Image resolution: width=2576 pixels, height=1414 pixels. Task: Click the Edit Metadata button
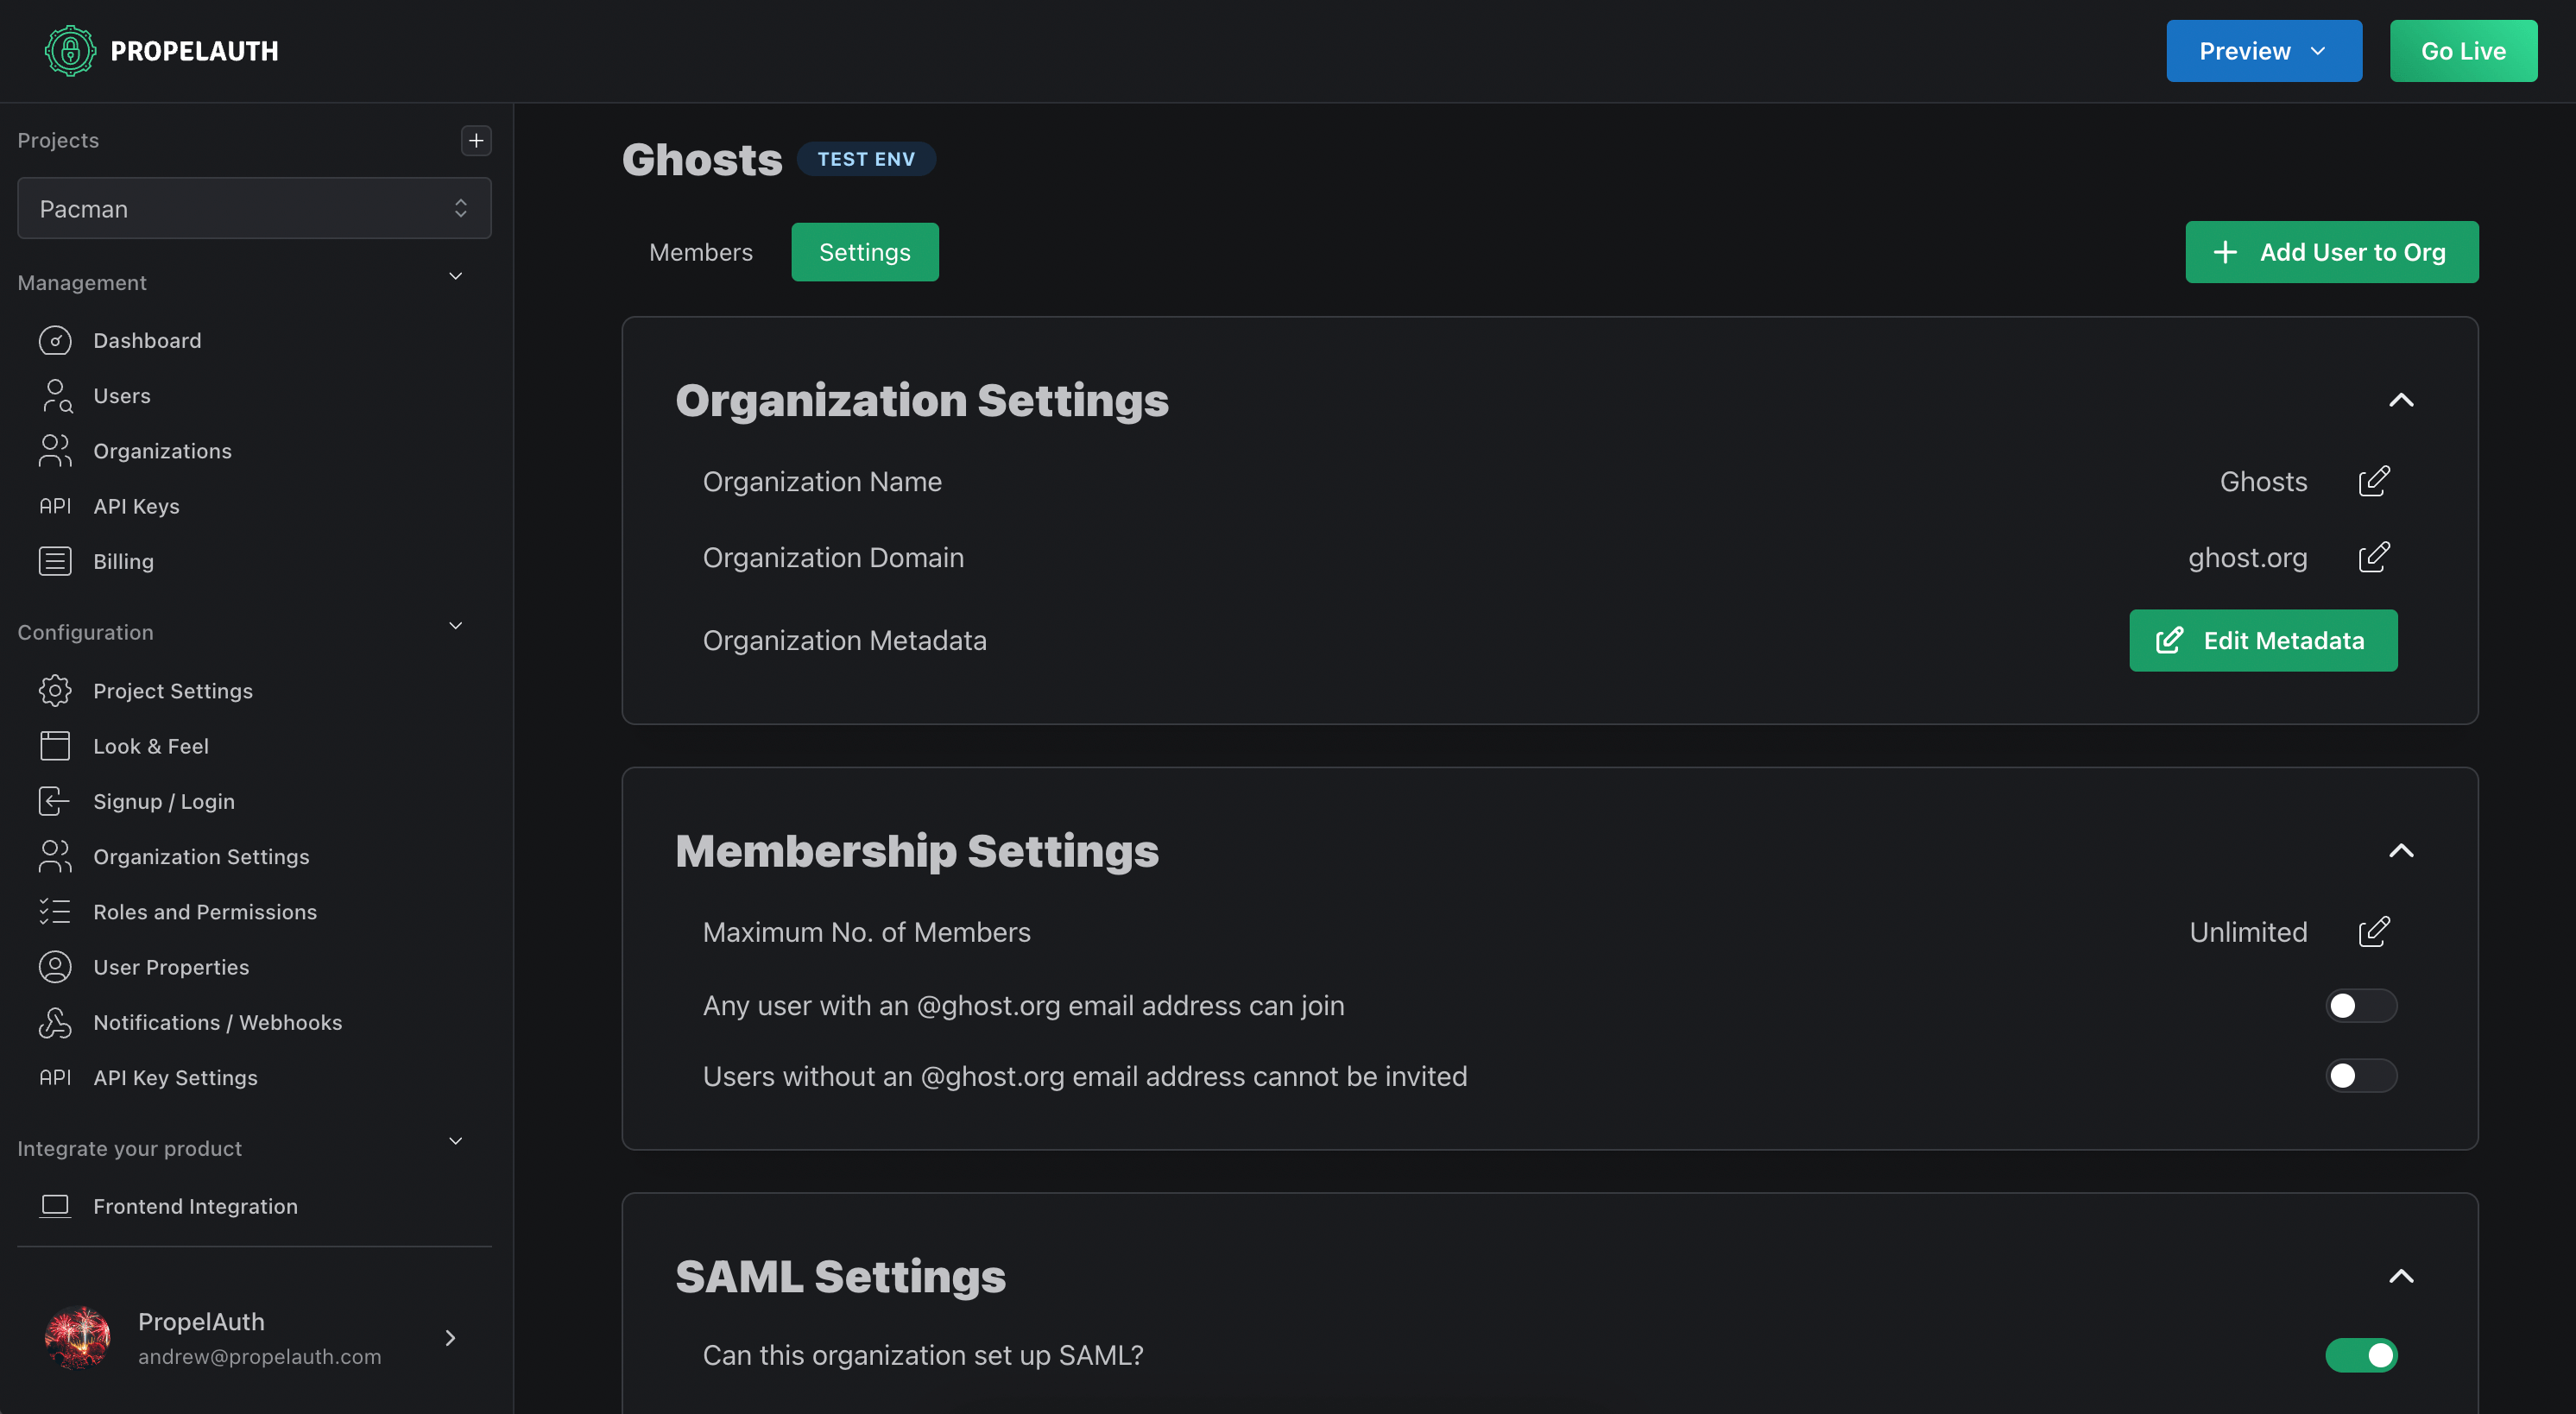pyautogui.click(x=2263, y=640)
